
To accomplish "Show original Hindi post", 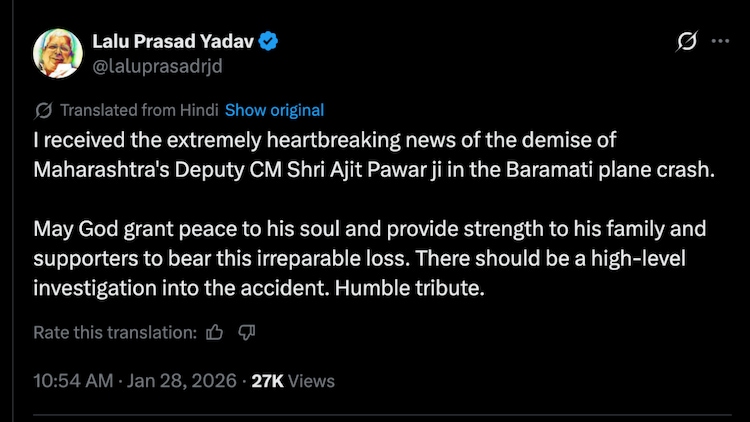I will point(274,110).
